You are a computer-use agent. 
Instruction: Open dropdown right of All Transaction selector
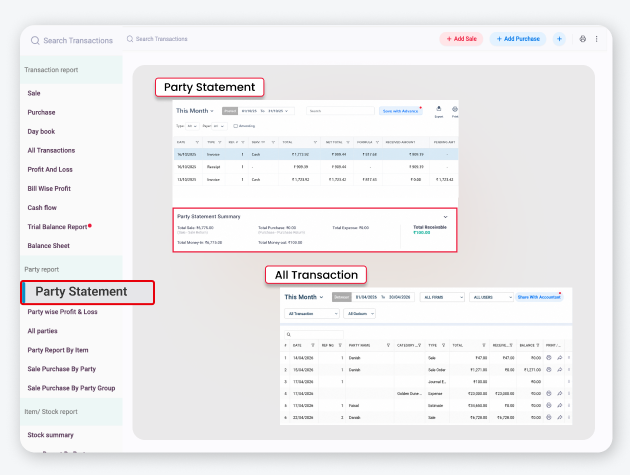click(x=360, y=313)
